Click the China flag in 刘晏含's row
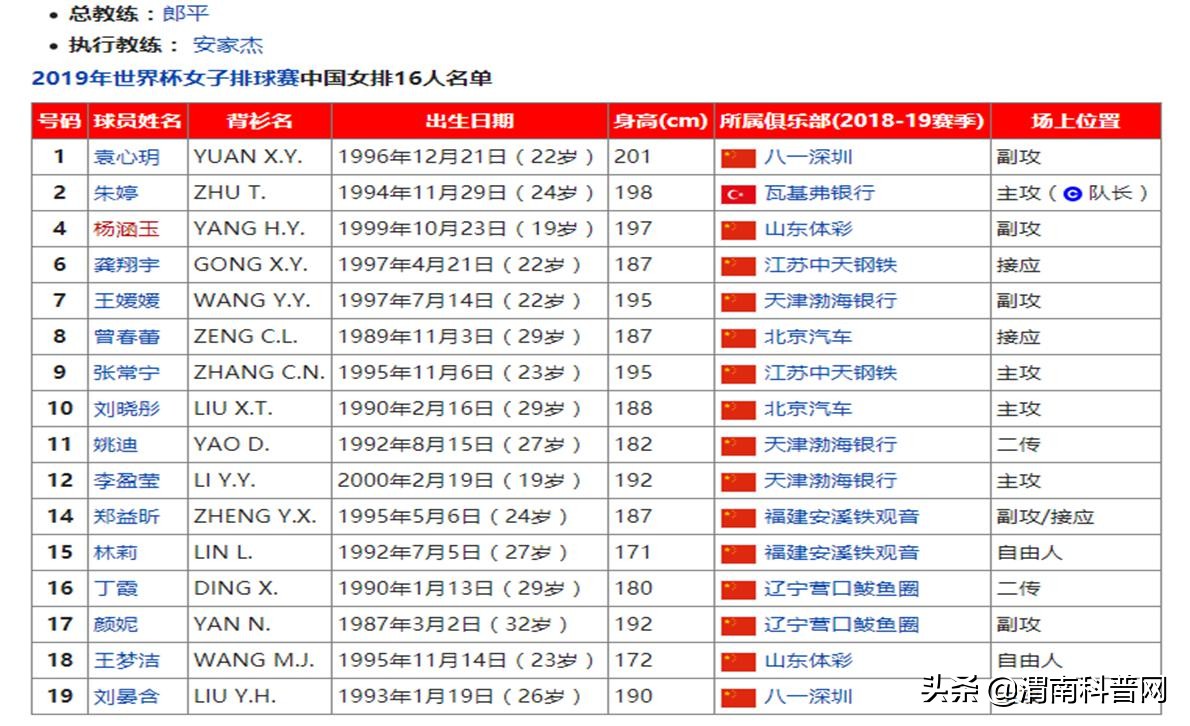 click(x=738, y=697)
